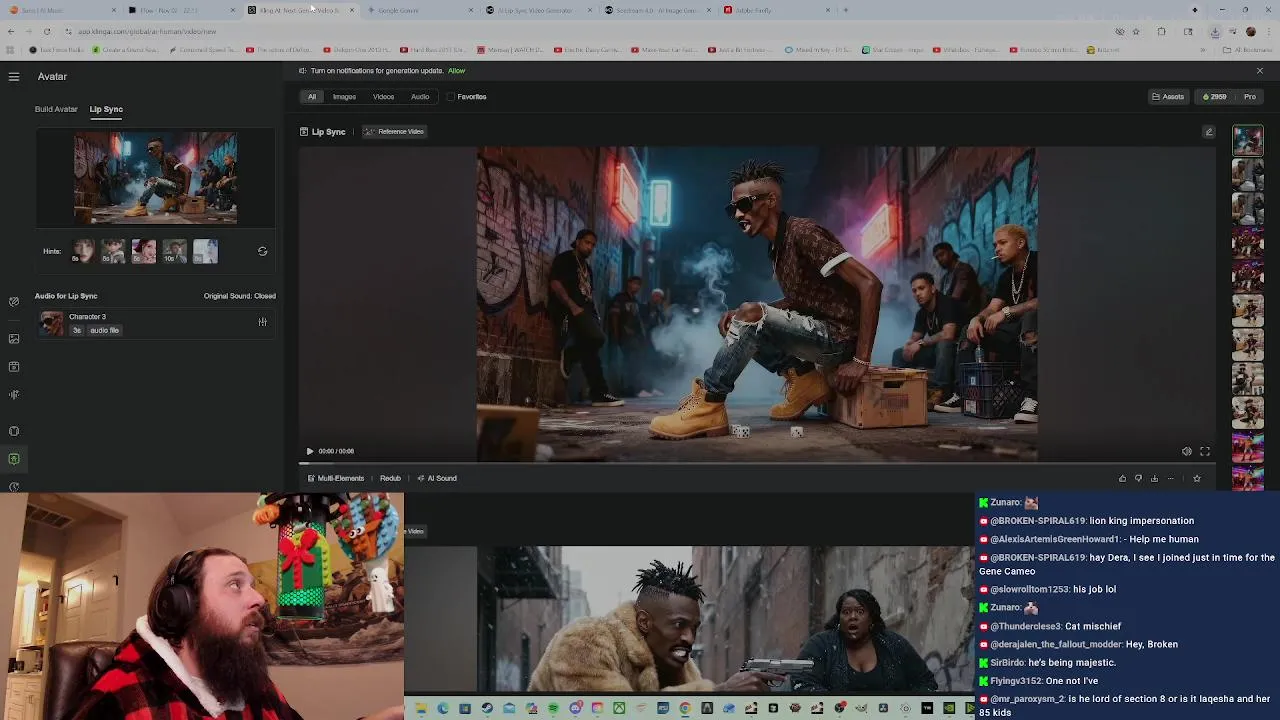Click the 3s duration tag
The width and height of the screenshot is (1280, 720).
coord(76,330)
